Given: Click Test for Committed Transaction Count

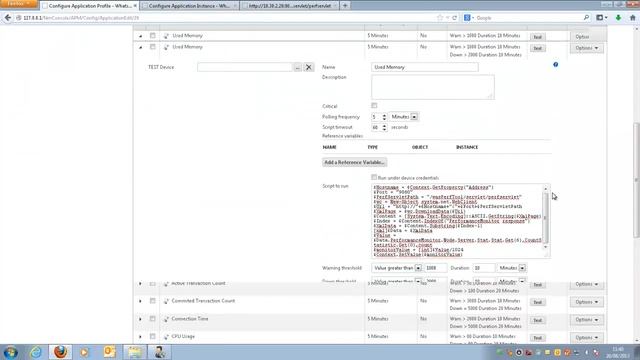Looking at the screenshot, I should [x=538, y=302].
